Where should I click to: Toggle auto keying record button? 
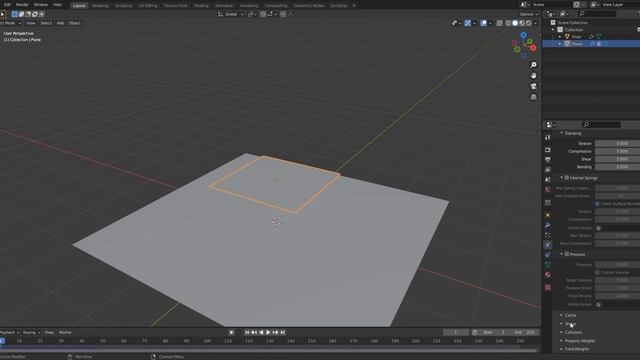point(231,333)
